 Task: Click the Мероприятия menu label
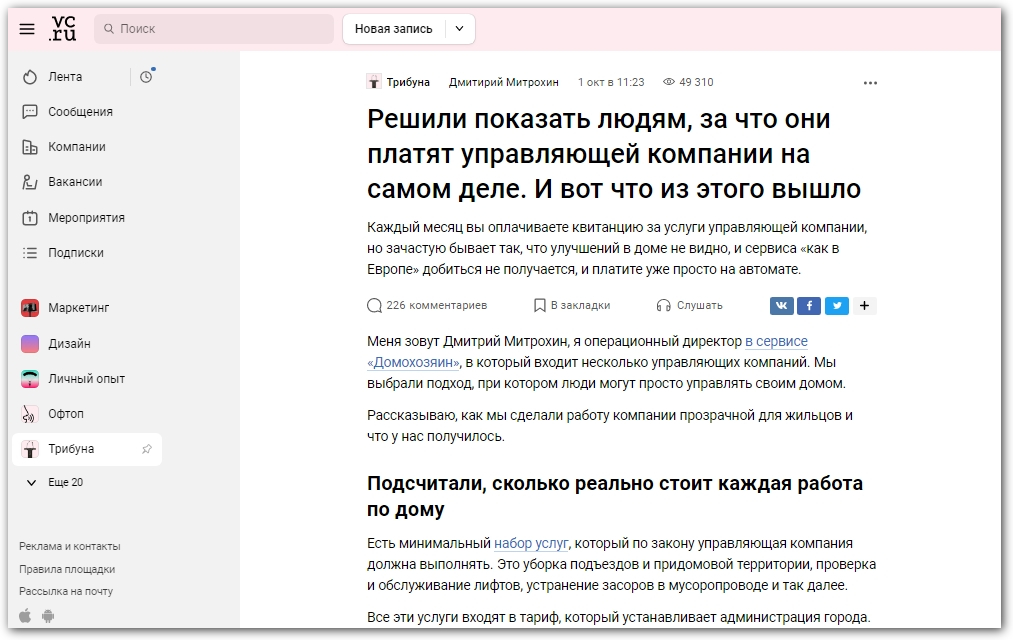click(x=87, y=218)
